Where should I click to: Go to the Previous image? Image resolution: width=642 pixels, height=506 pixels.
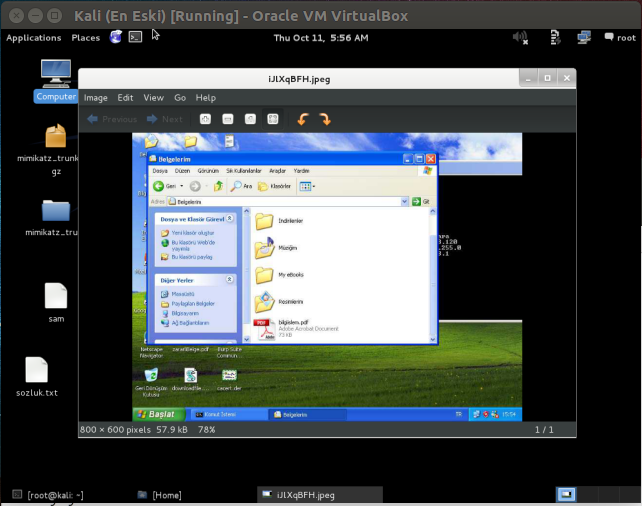point(112,119)
